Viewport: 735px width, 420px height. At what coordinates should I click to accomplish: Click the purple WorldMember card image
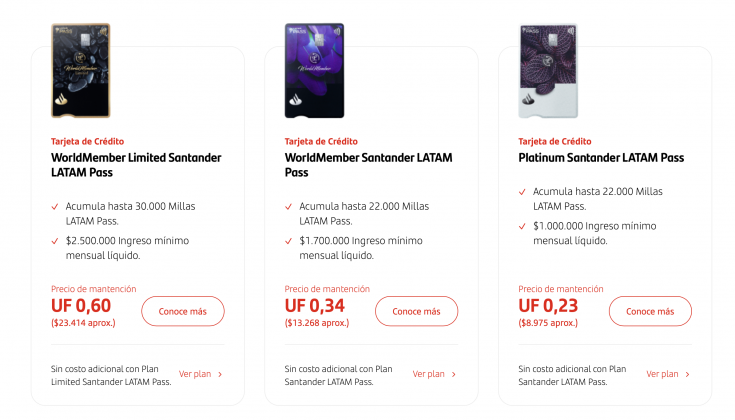click(314, 70)
